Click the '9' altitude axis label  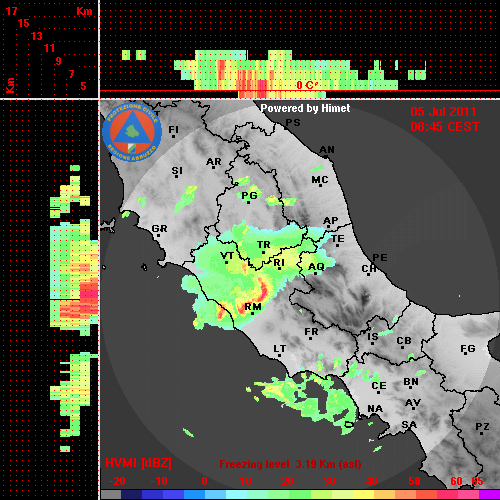[59, 61]
